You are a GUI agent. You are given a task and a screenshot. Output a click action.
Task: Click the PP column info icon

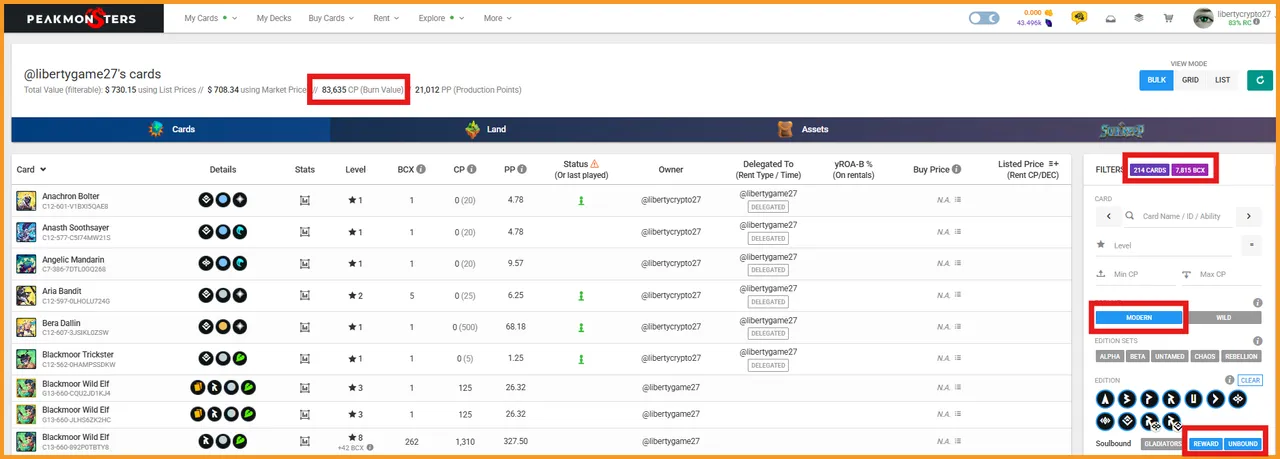pyautogui.click(x=524, y=169)
